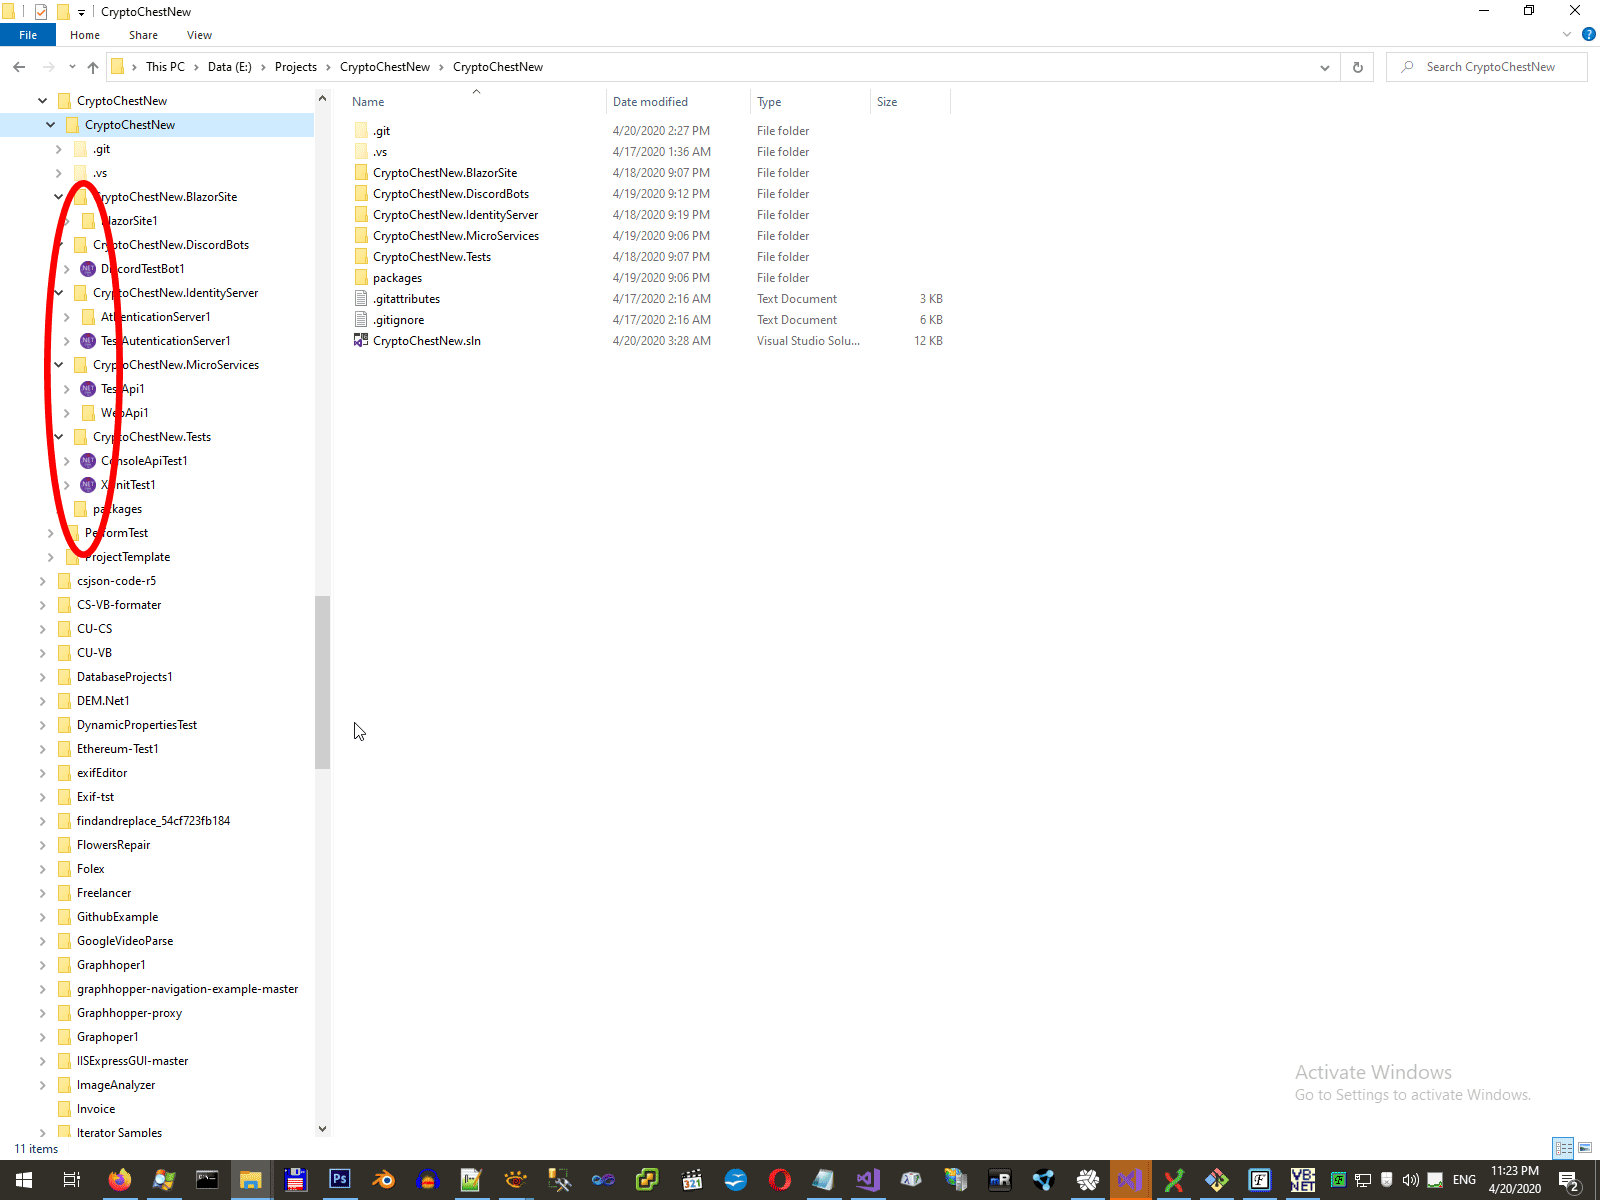Click the volume speaker tray icon
Image resolution: width=1600 pixels, height=1200 pixels.
[1410, 1180]
